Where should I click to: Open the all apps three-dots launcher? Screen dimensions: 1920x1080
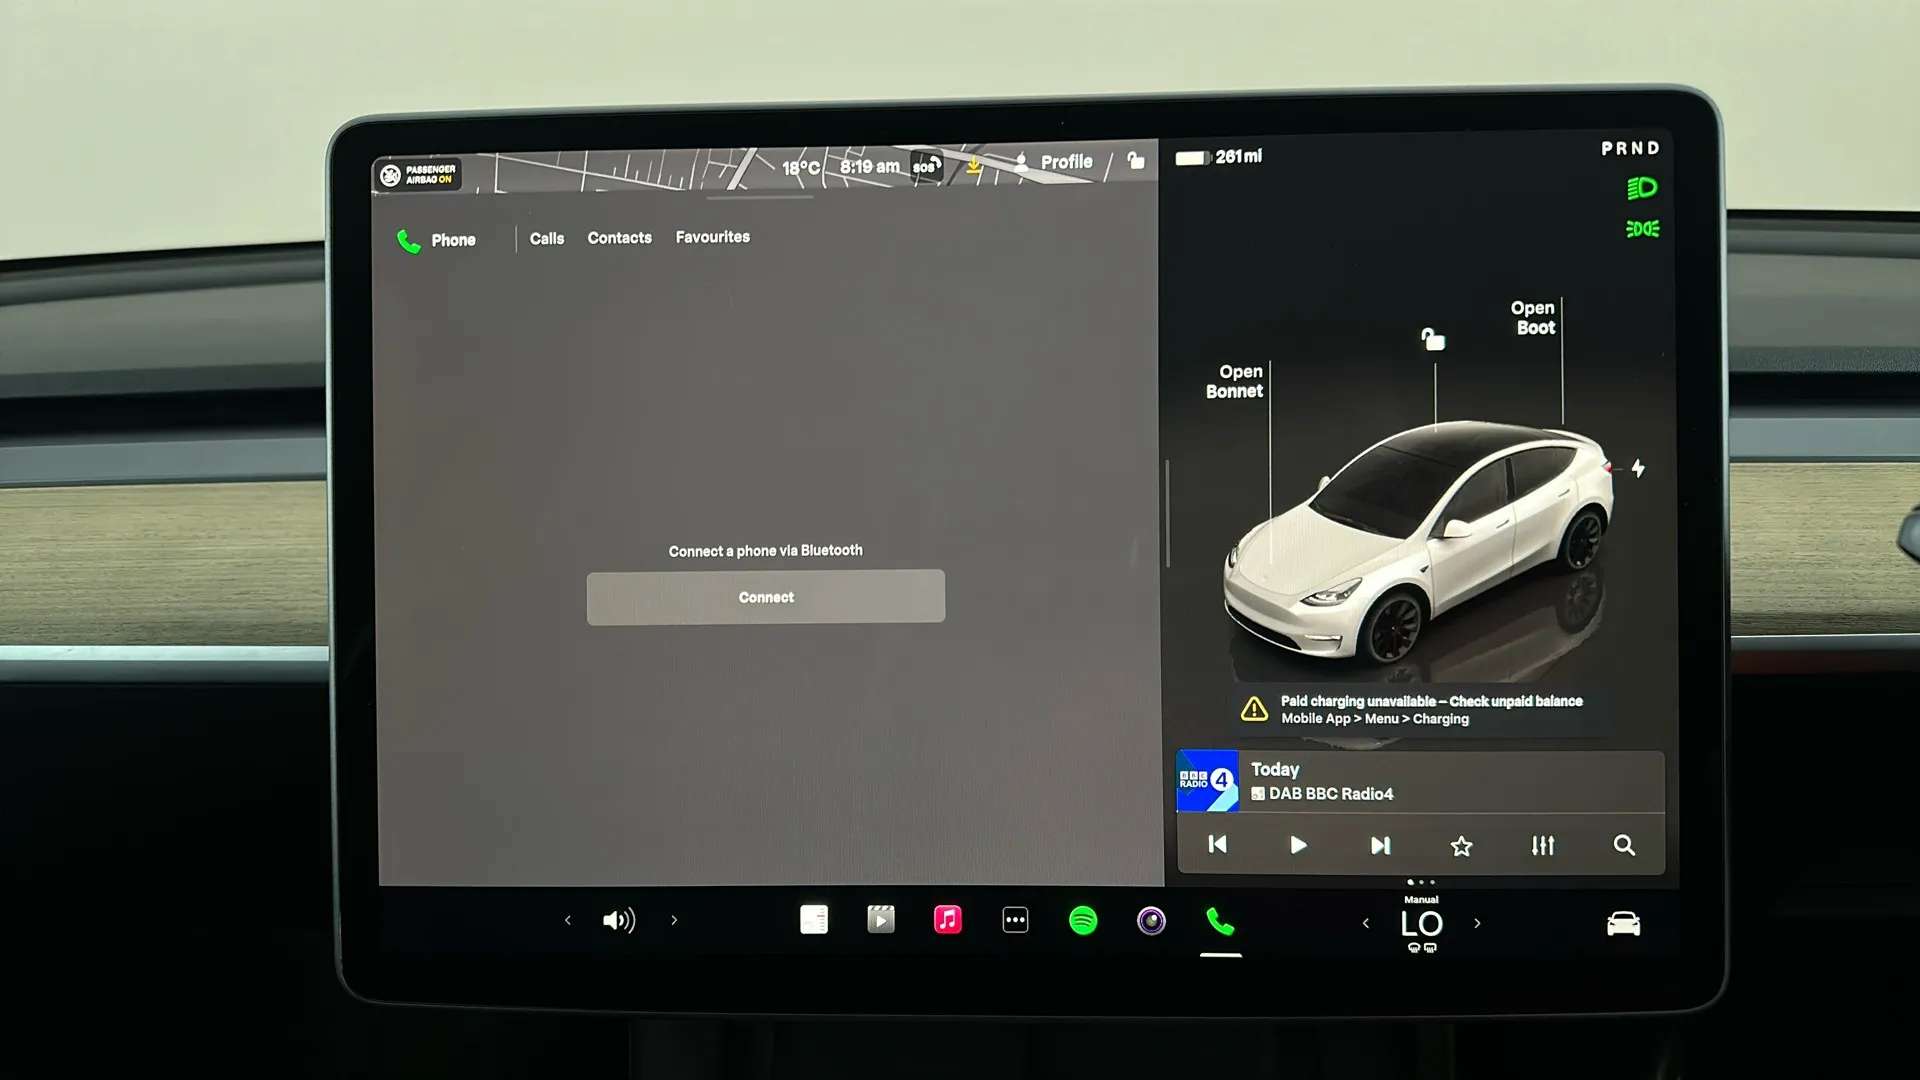(1015, 920)
